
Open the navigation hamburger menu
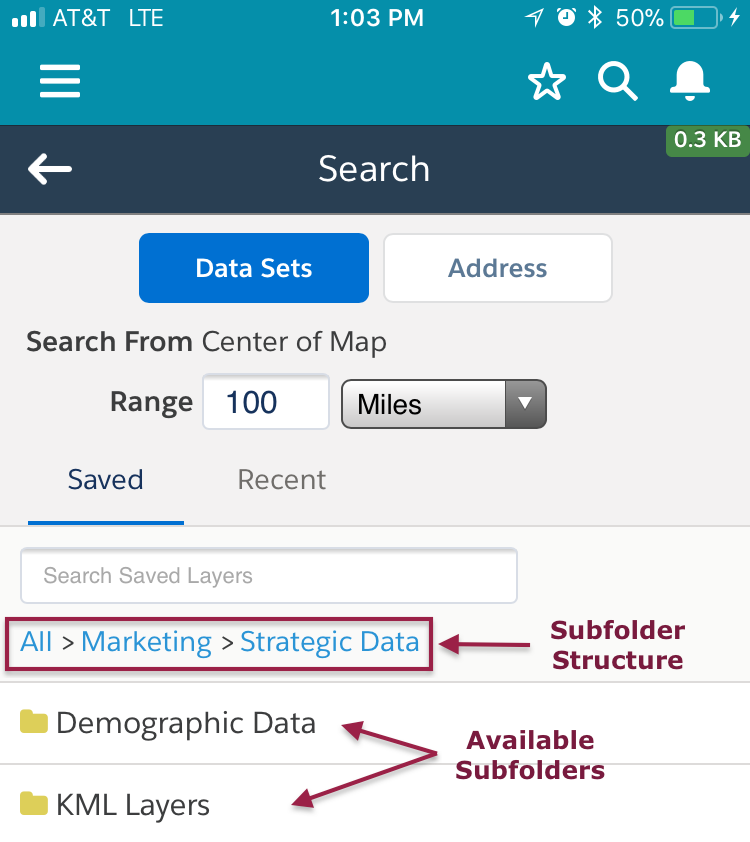(x=60, y=81)
